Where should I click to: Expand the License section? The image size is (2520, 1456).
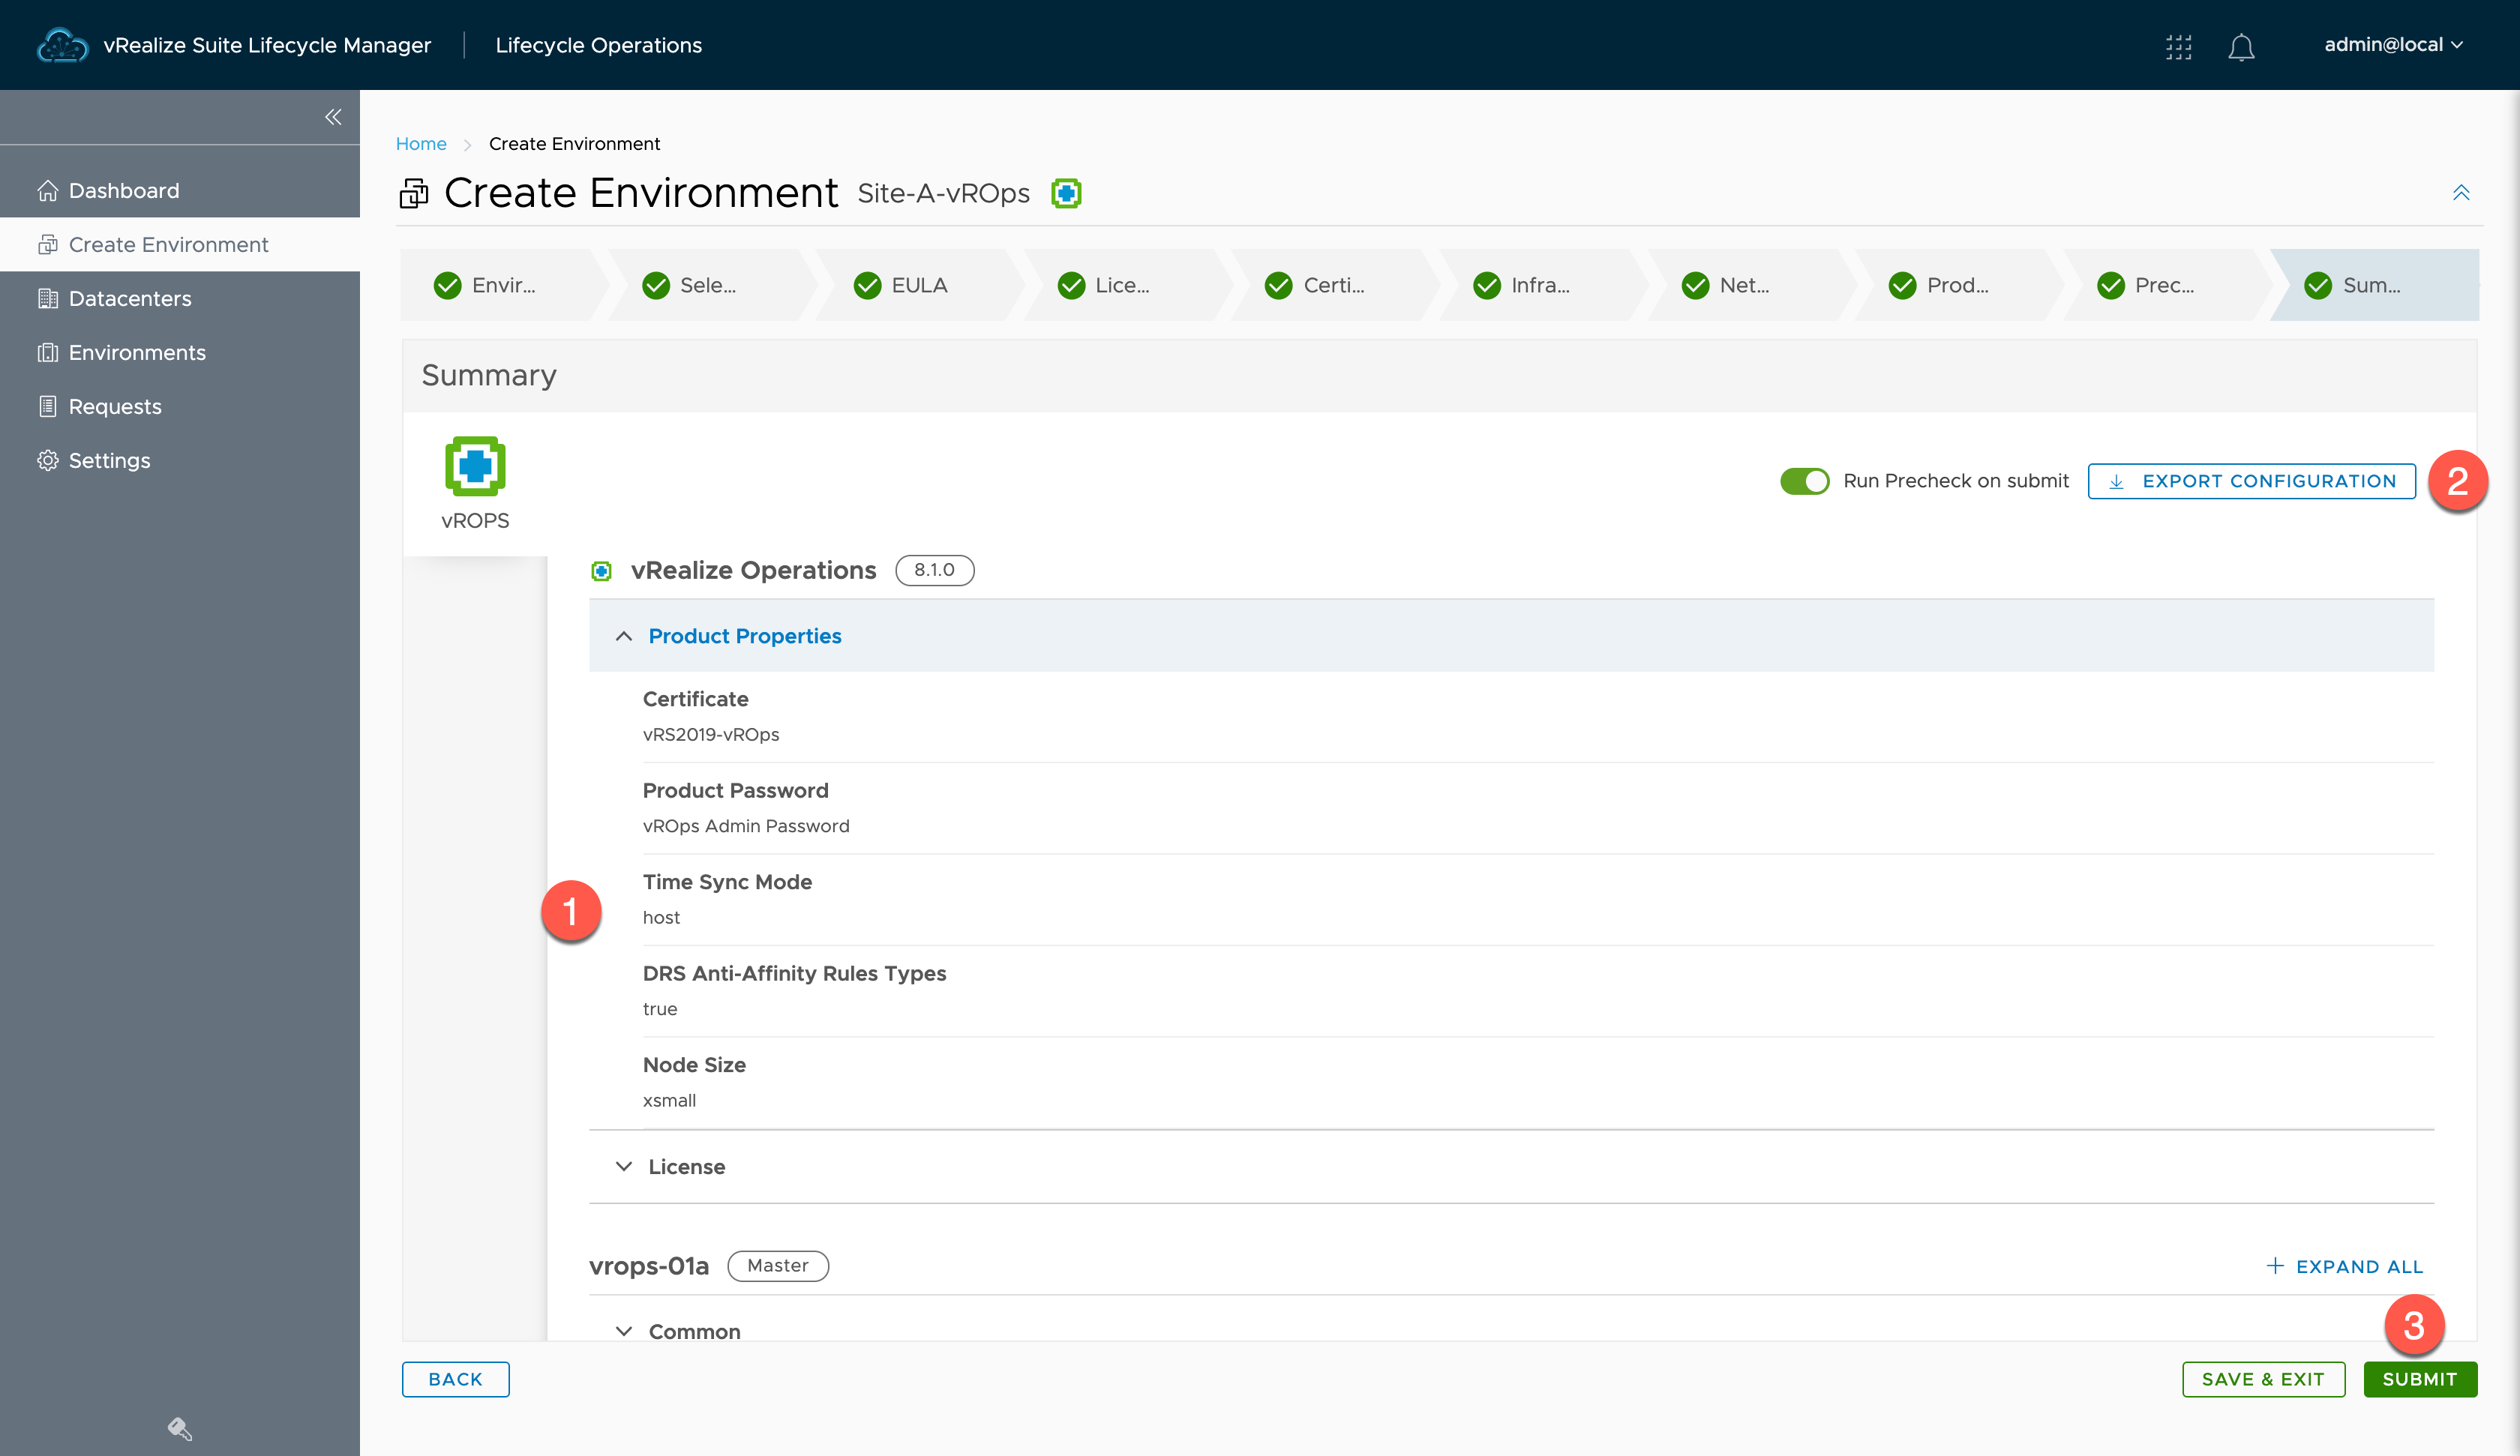click(1511, 1166)
